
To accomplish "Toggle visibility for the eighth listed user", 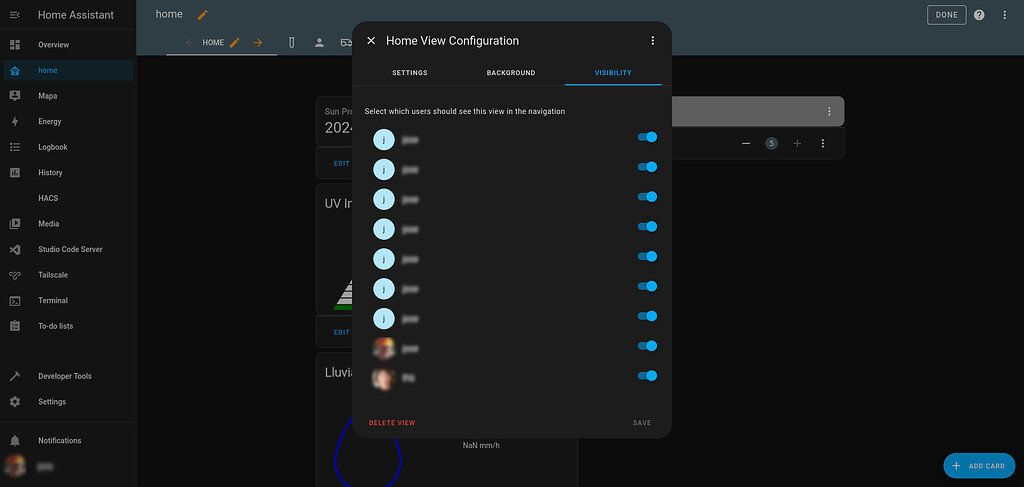I will (647, 346).
